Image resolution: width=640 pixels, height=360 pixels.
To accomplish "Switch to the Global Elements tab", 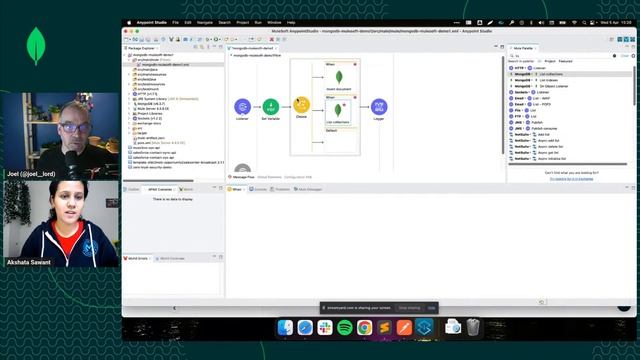I will tap(269, 177).
